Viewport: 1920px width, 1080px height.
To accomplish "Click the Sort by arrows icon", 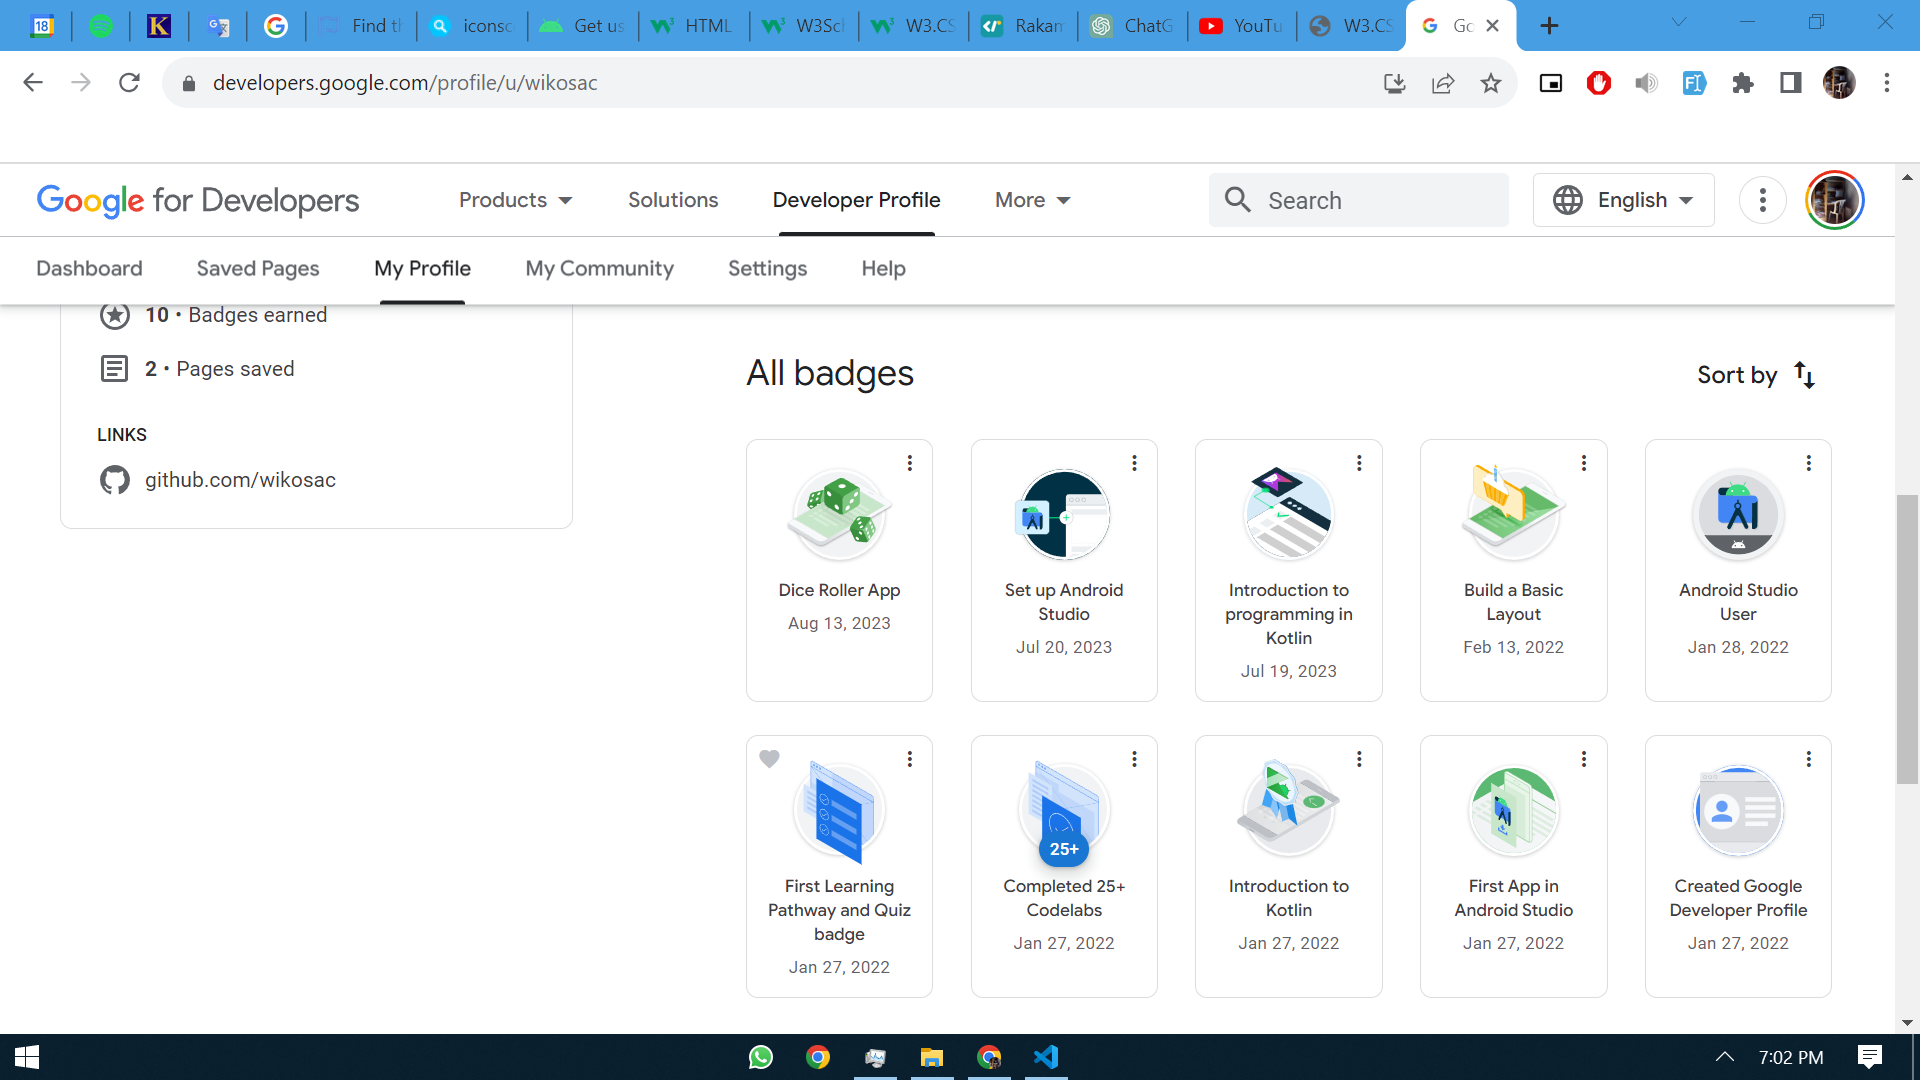I will 1804,375.
